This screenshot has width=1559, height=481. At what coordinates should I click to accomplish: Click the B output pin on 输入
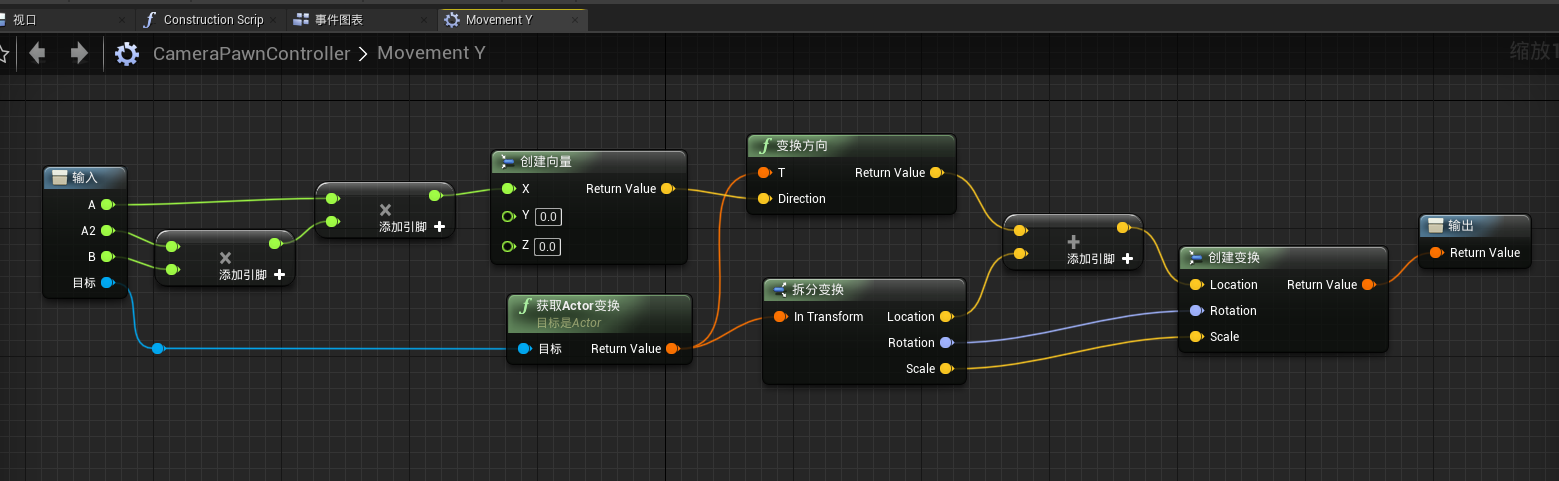pos(108,256)
